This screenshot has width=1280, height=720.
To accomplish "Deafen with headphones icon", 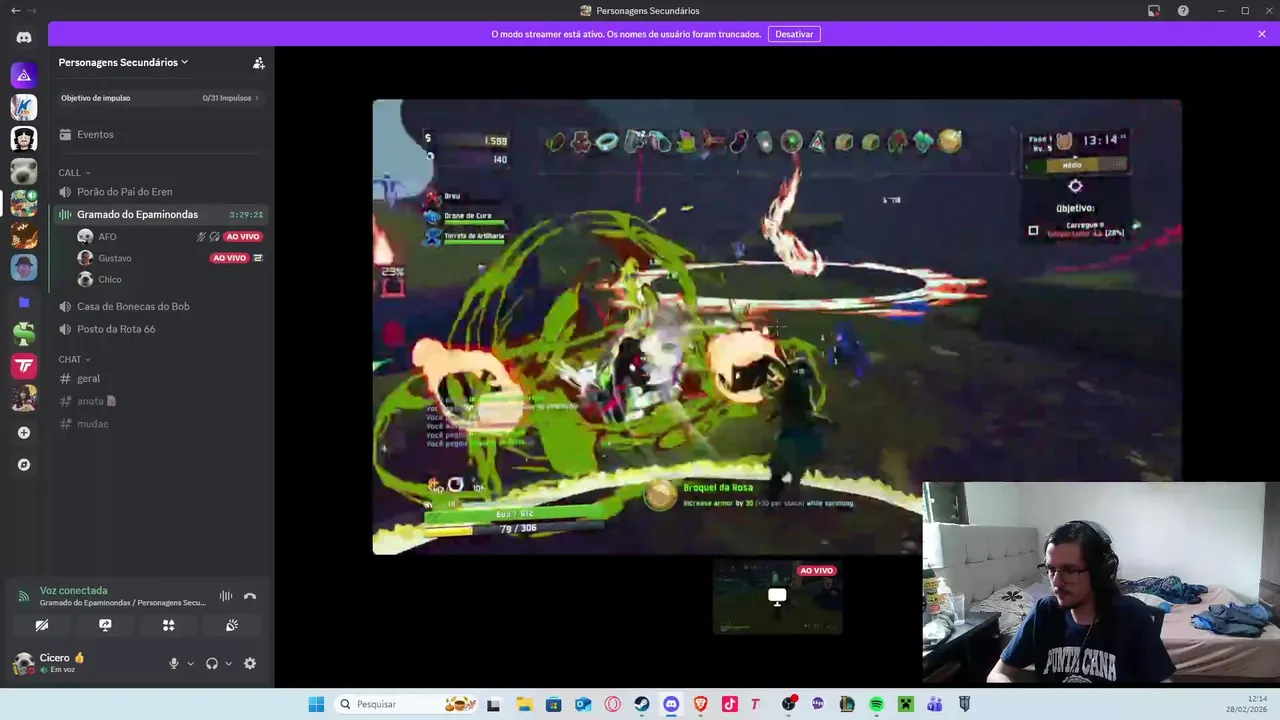I will point(212,663).
